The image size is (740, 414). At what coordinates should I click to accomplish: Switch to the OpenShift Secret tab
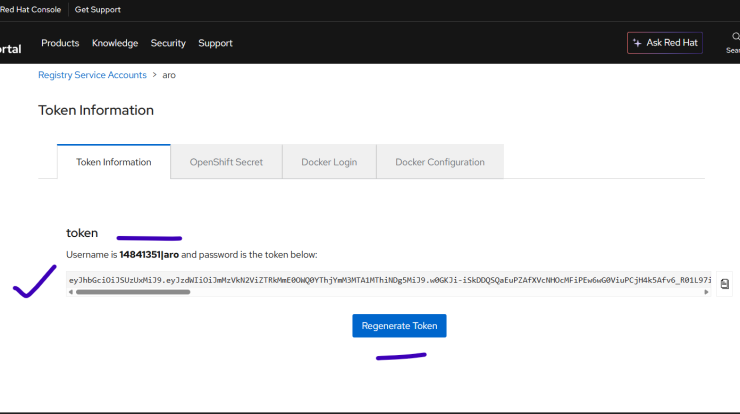[226, 162]
